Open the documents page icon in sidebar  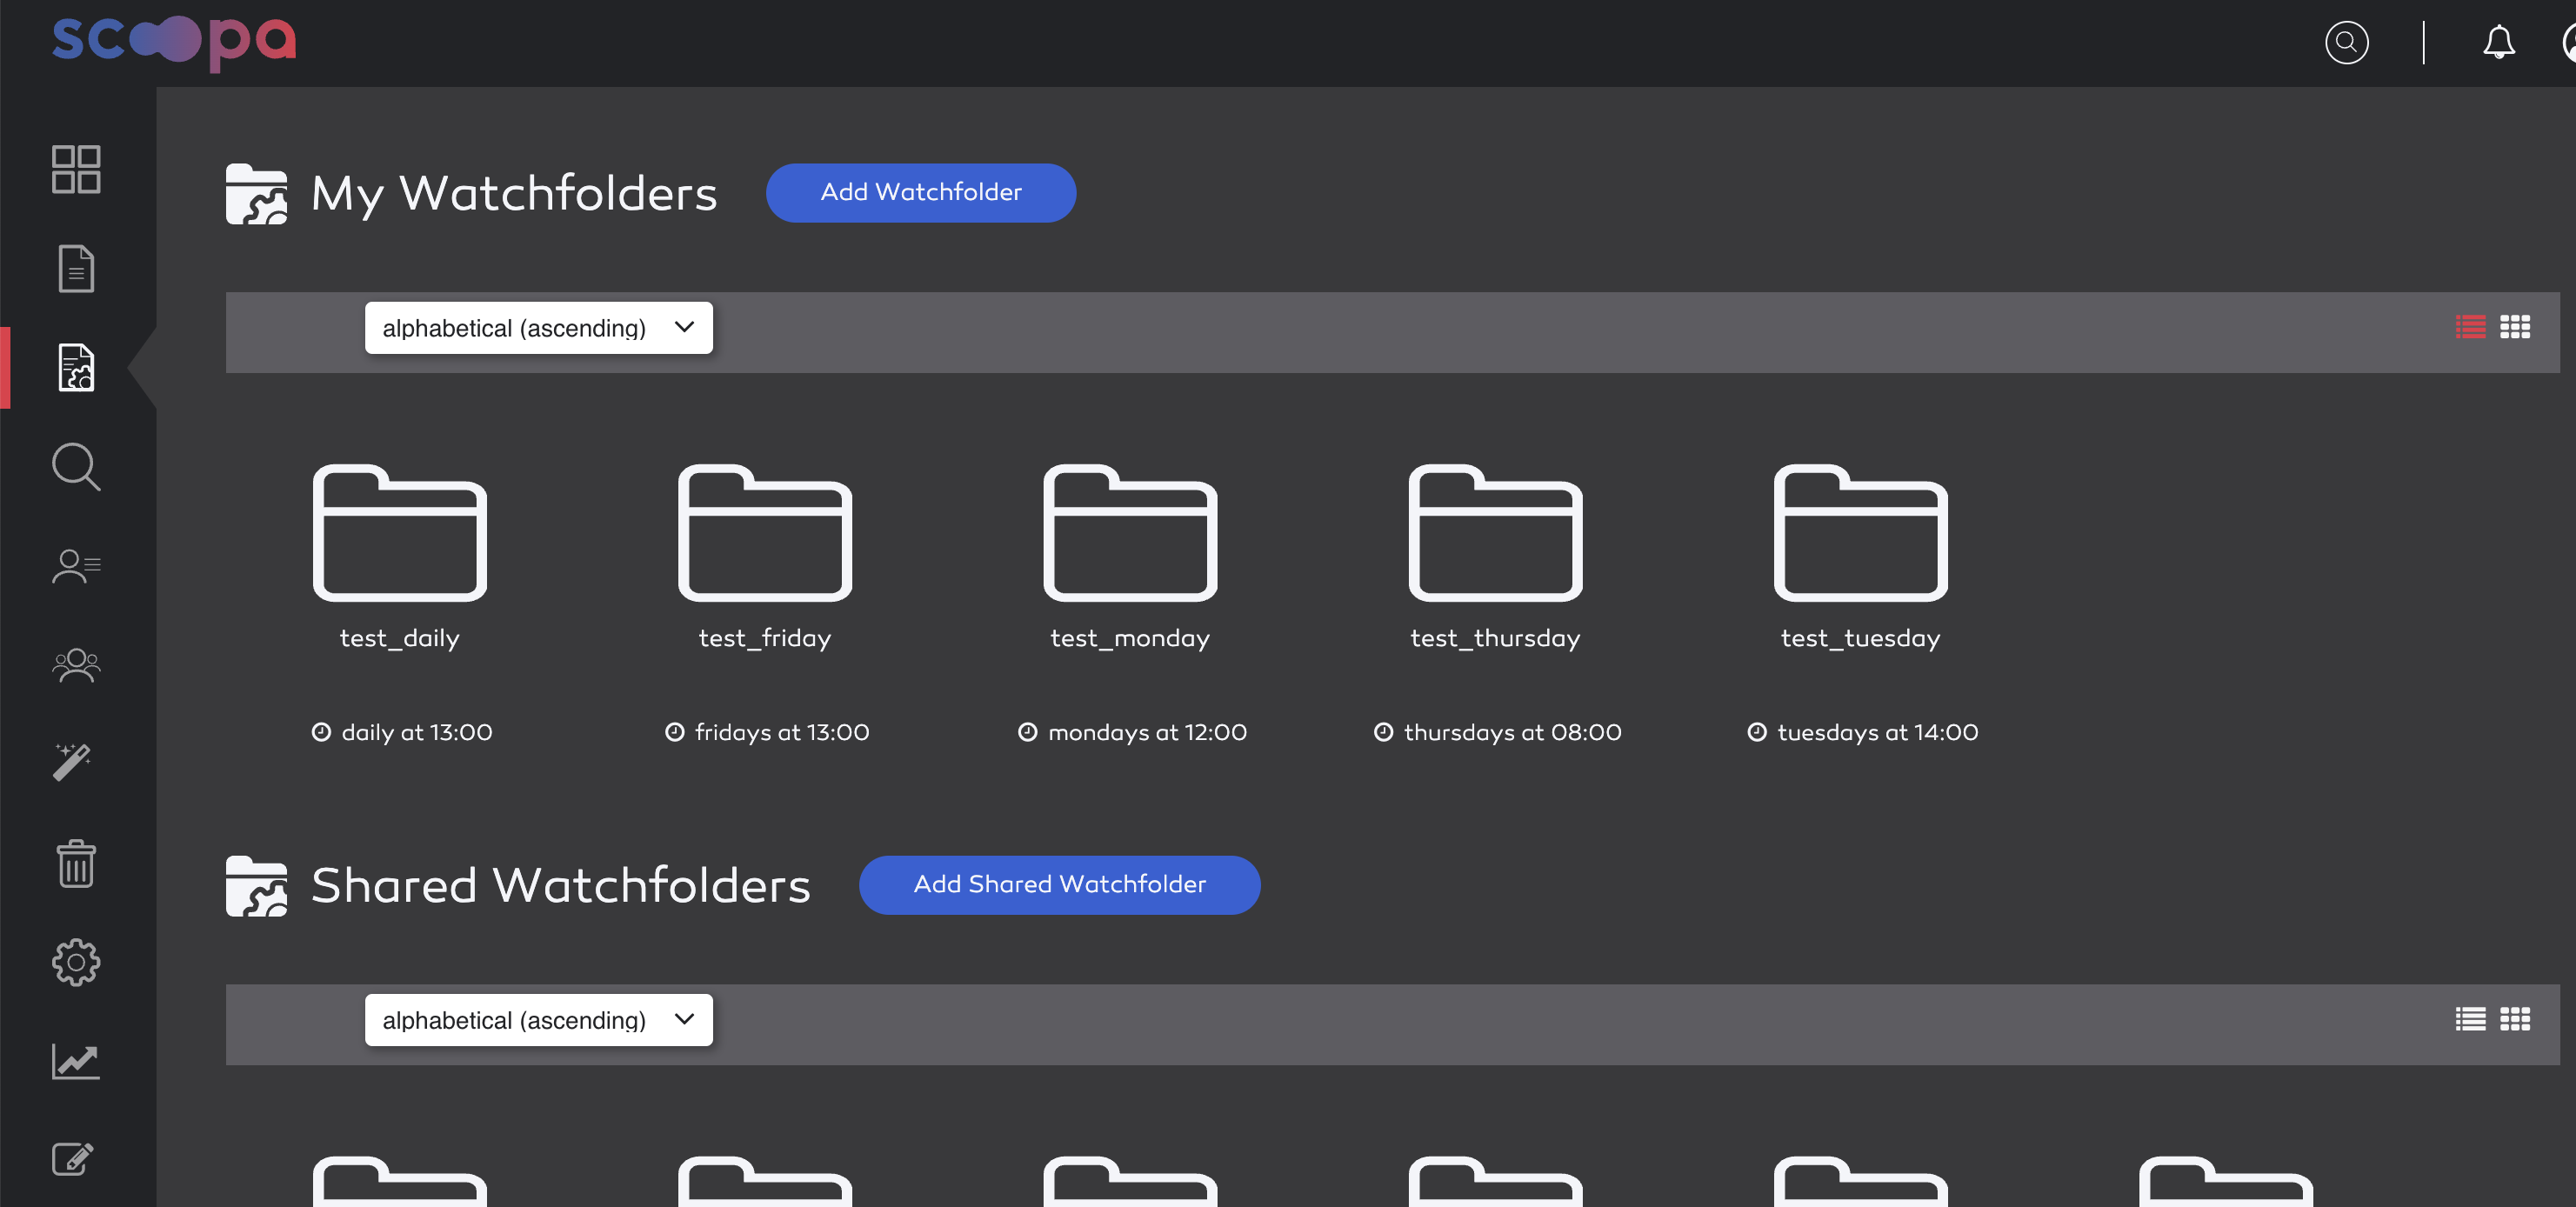point(76,268)
